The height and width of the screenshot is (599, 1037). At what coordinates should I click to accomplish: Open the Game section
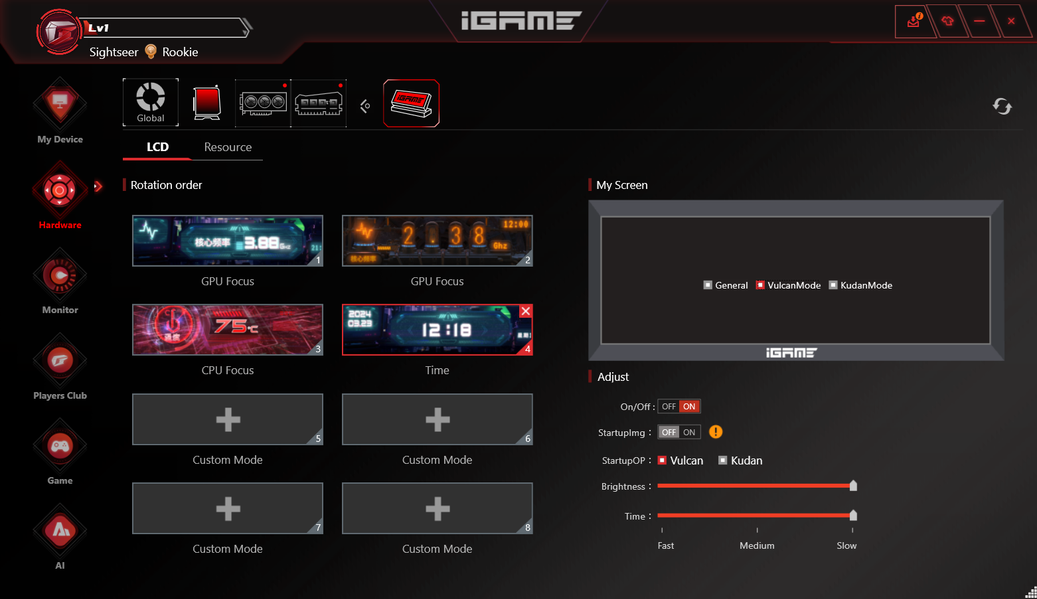point(60,452)
